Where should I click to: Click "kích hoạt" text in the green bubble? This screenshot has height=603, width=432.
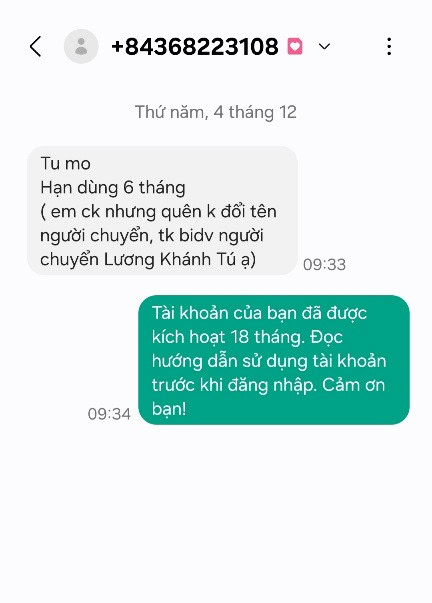[188, 337]
